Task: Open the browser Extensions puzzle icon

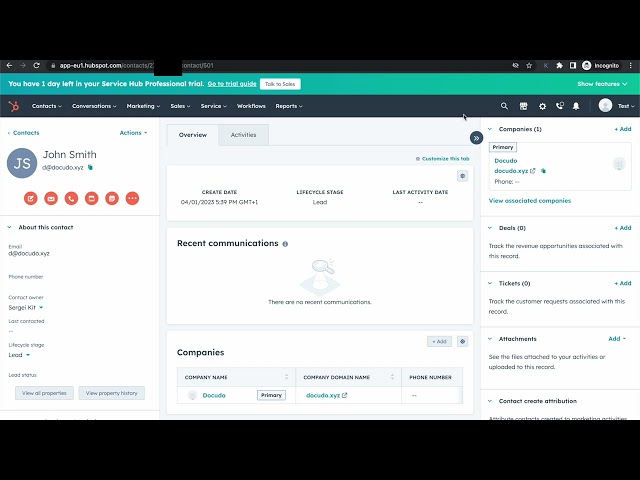Action: click(x=559, y=65)
